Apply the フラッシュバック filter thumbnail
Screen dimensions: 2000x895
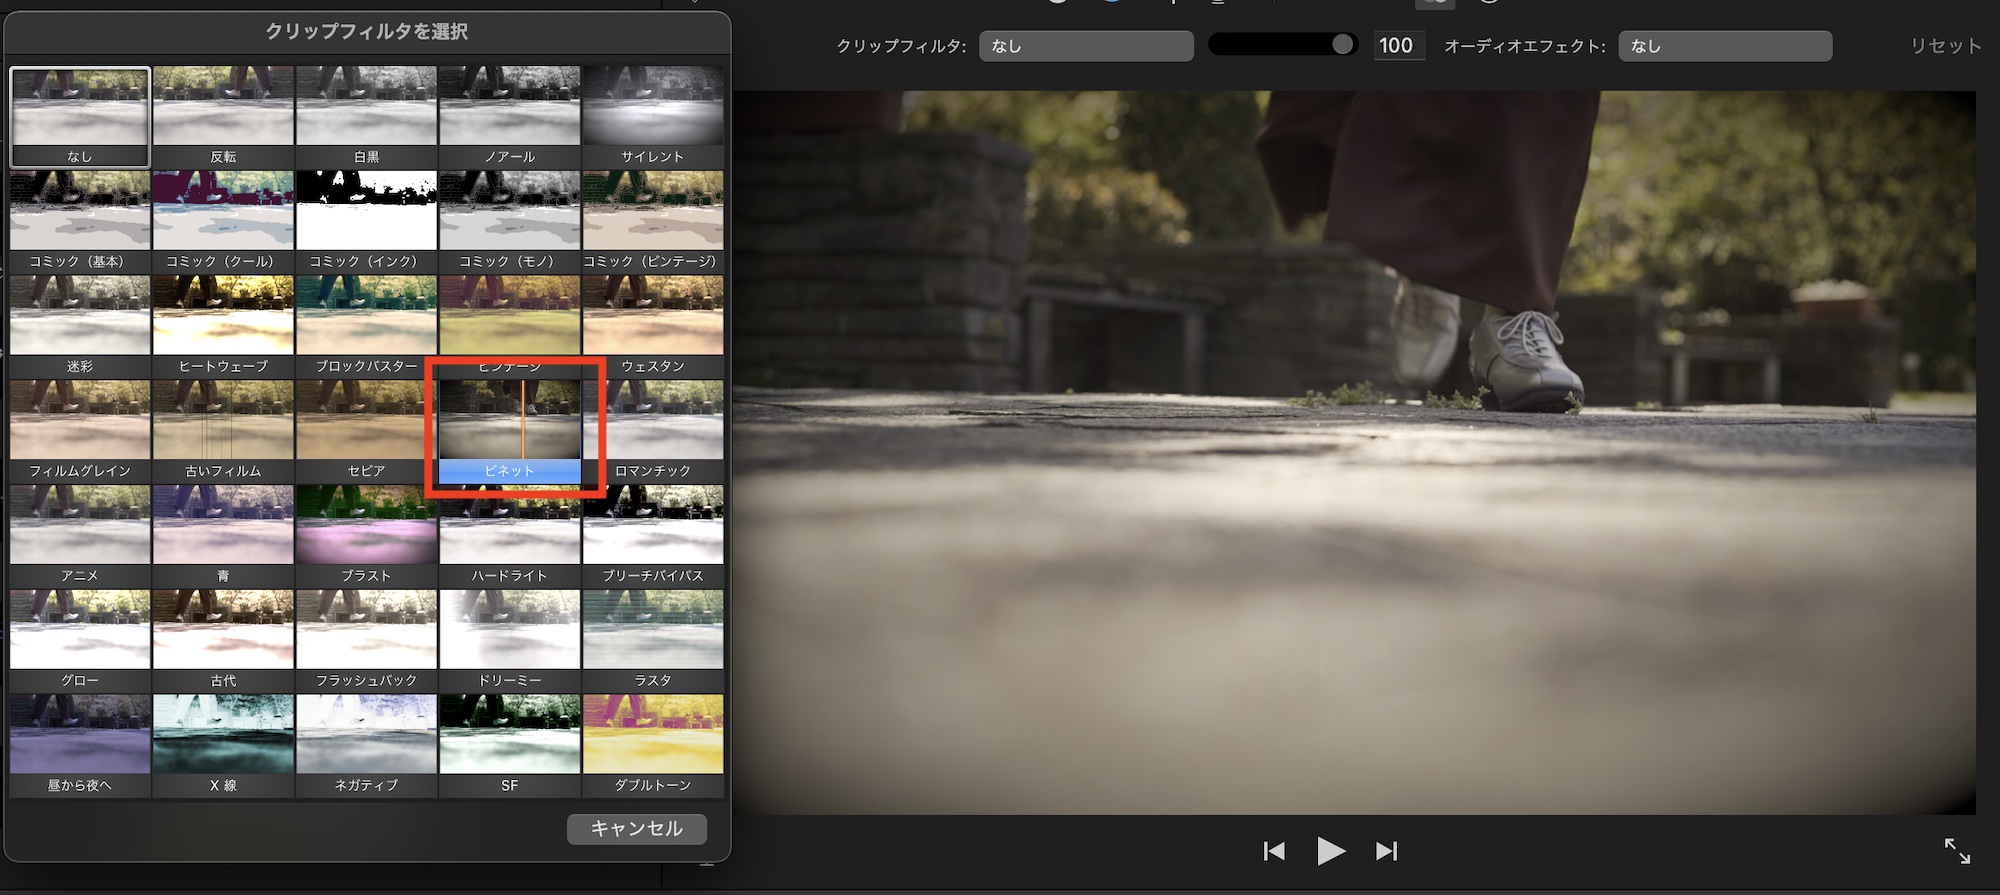[366, 641]
